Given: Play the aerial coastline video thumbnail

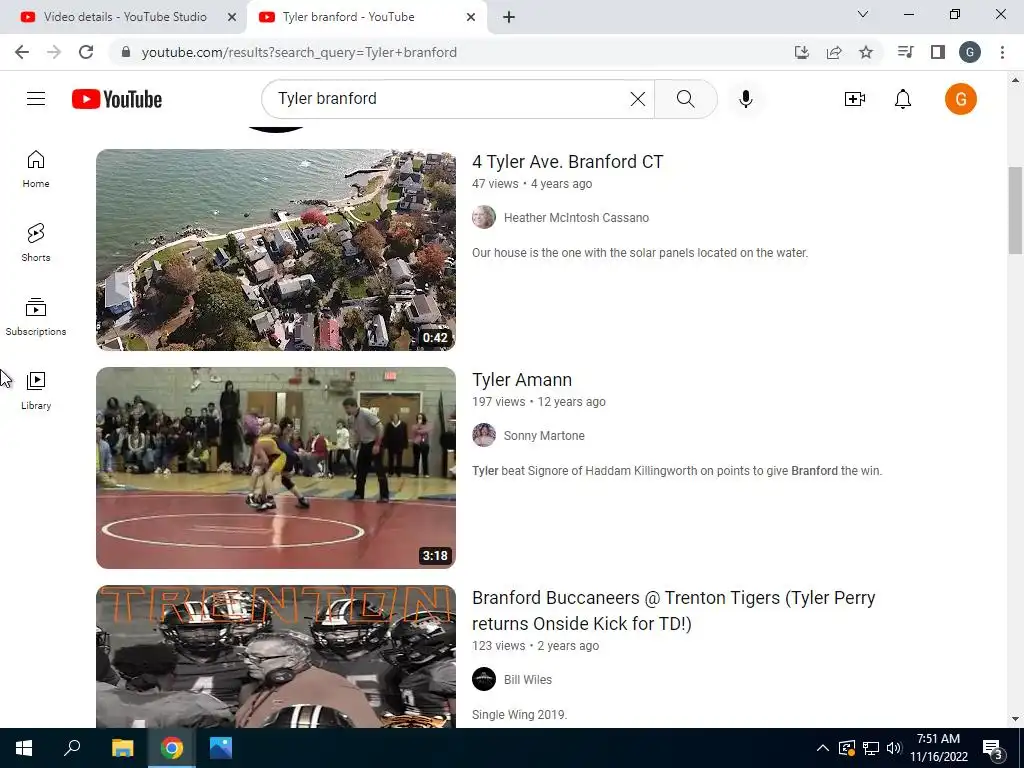Looking at the screenshot, I should (276, 250).
